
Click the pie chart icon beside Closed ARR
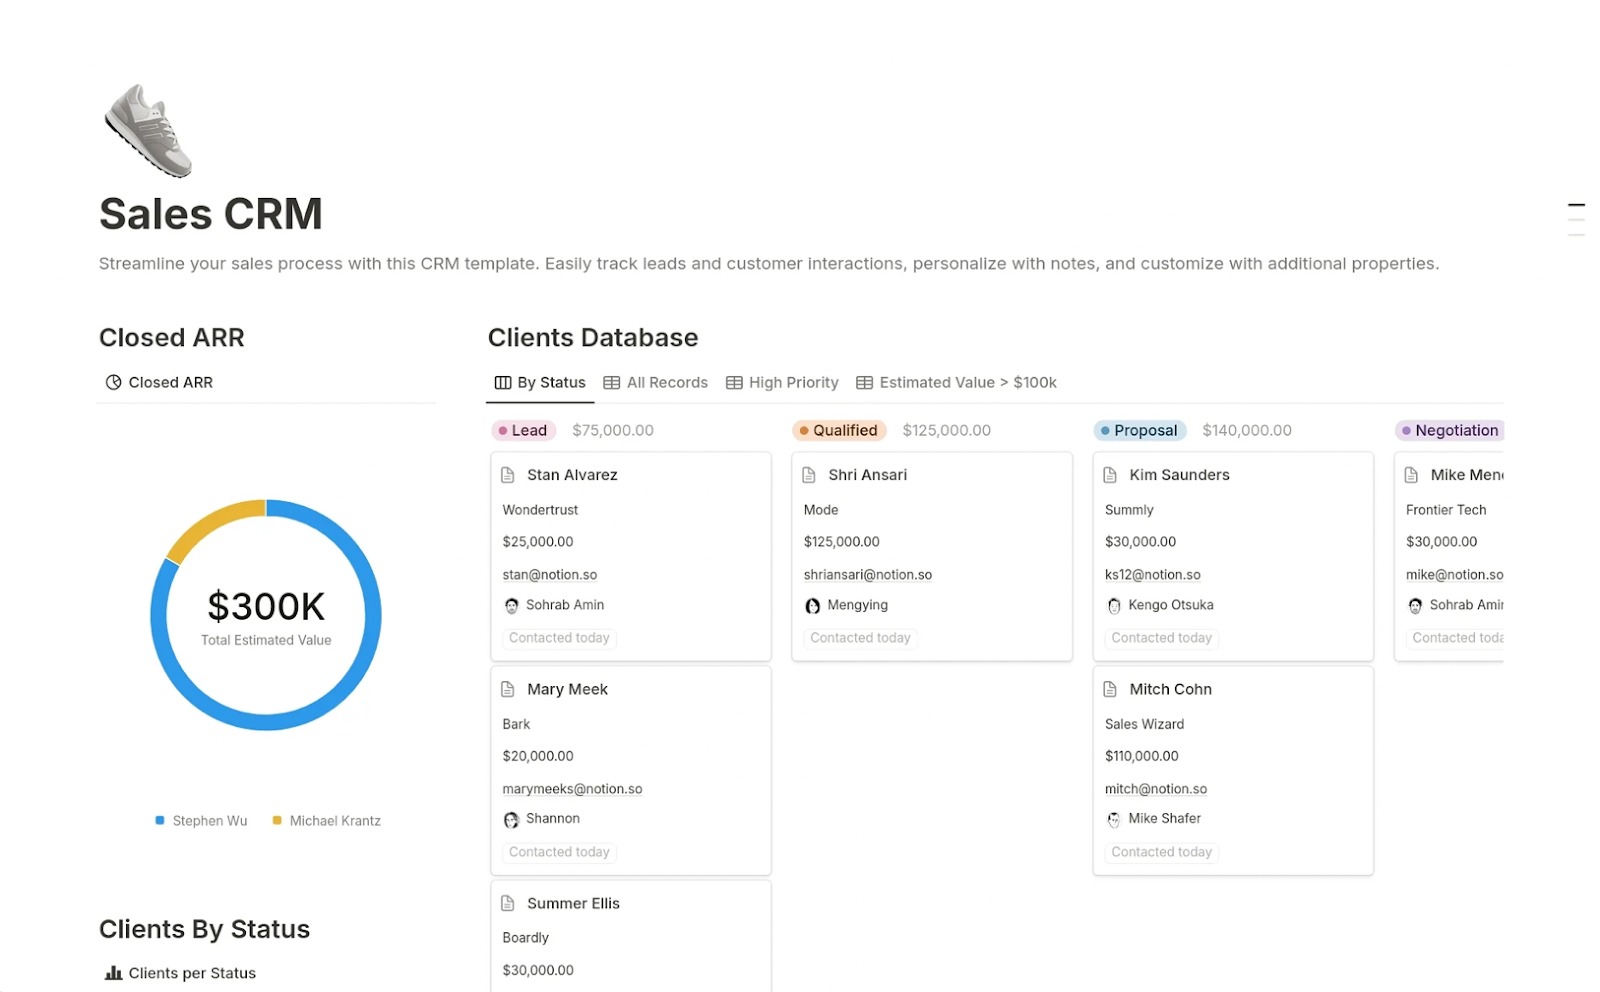(112, 382)
